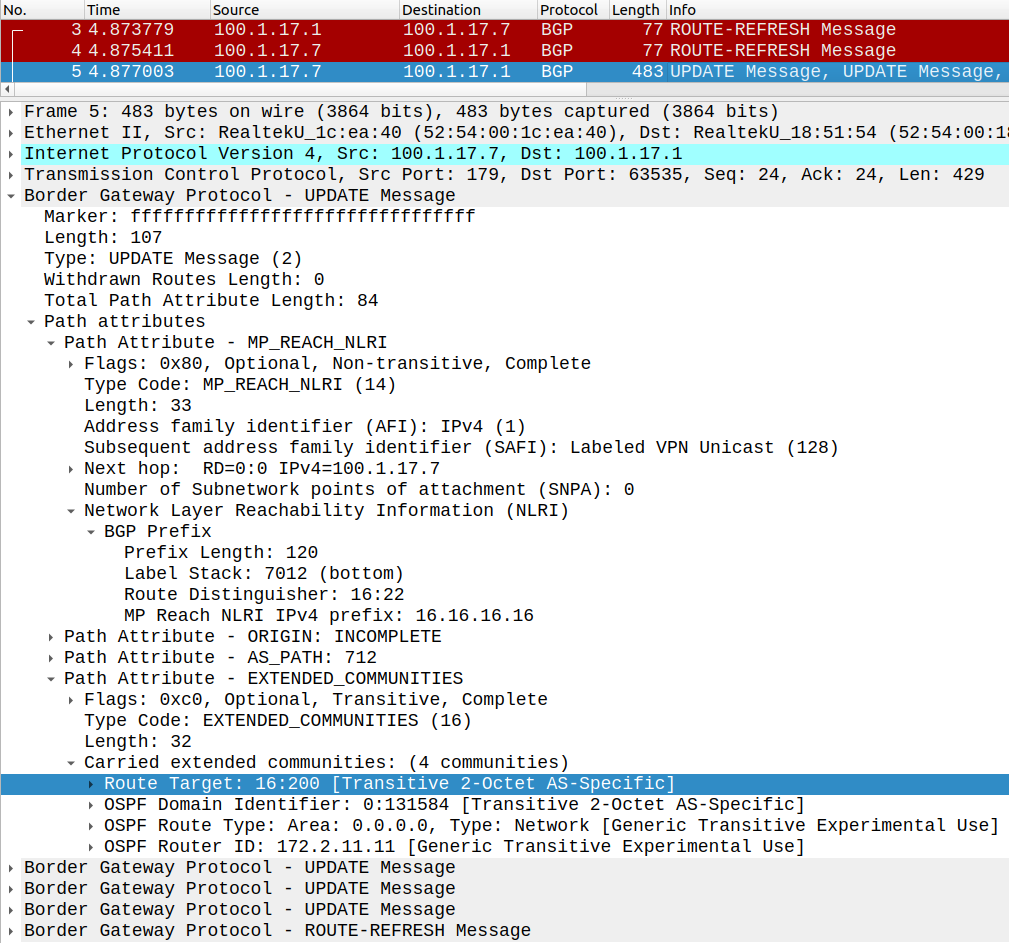Viewport: 1009px width, 943px height.
Task: Select SAFI Labeled VPN Unicast (128)
Action: coord(461,448)
